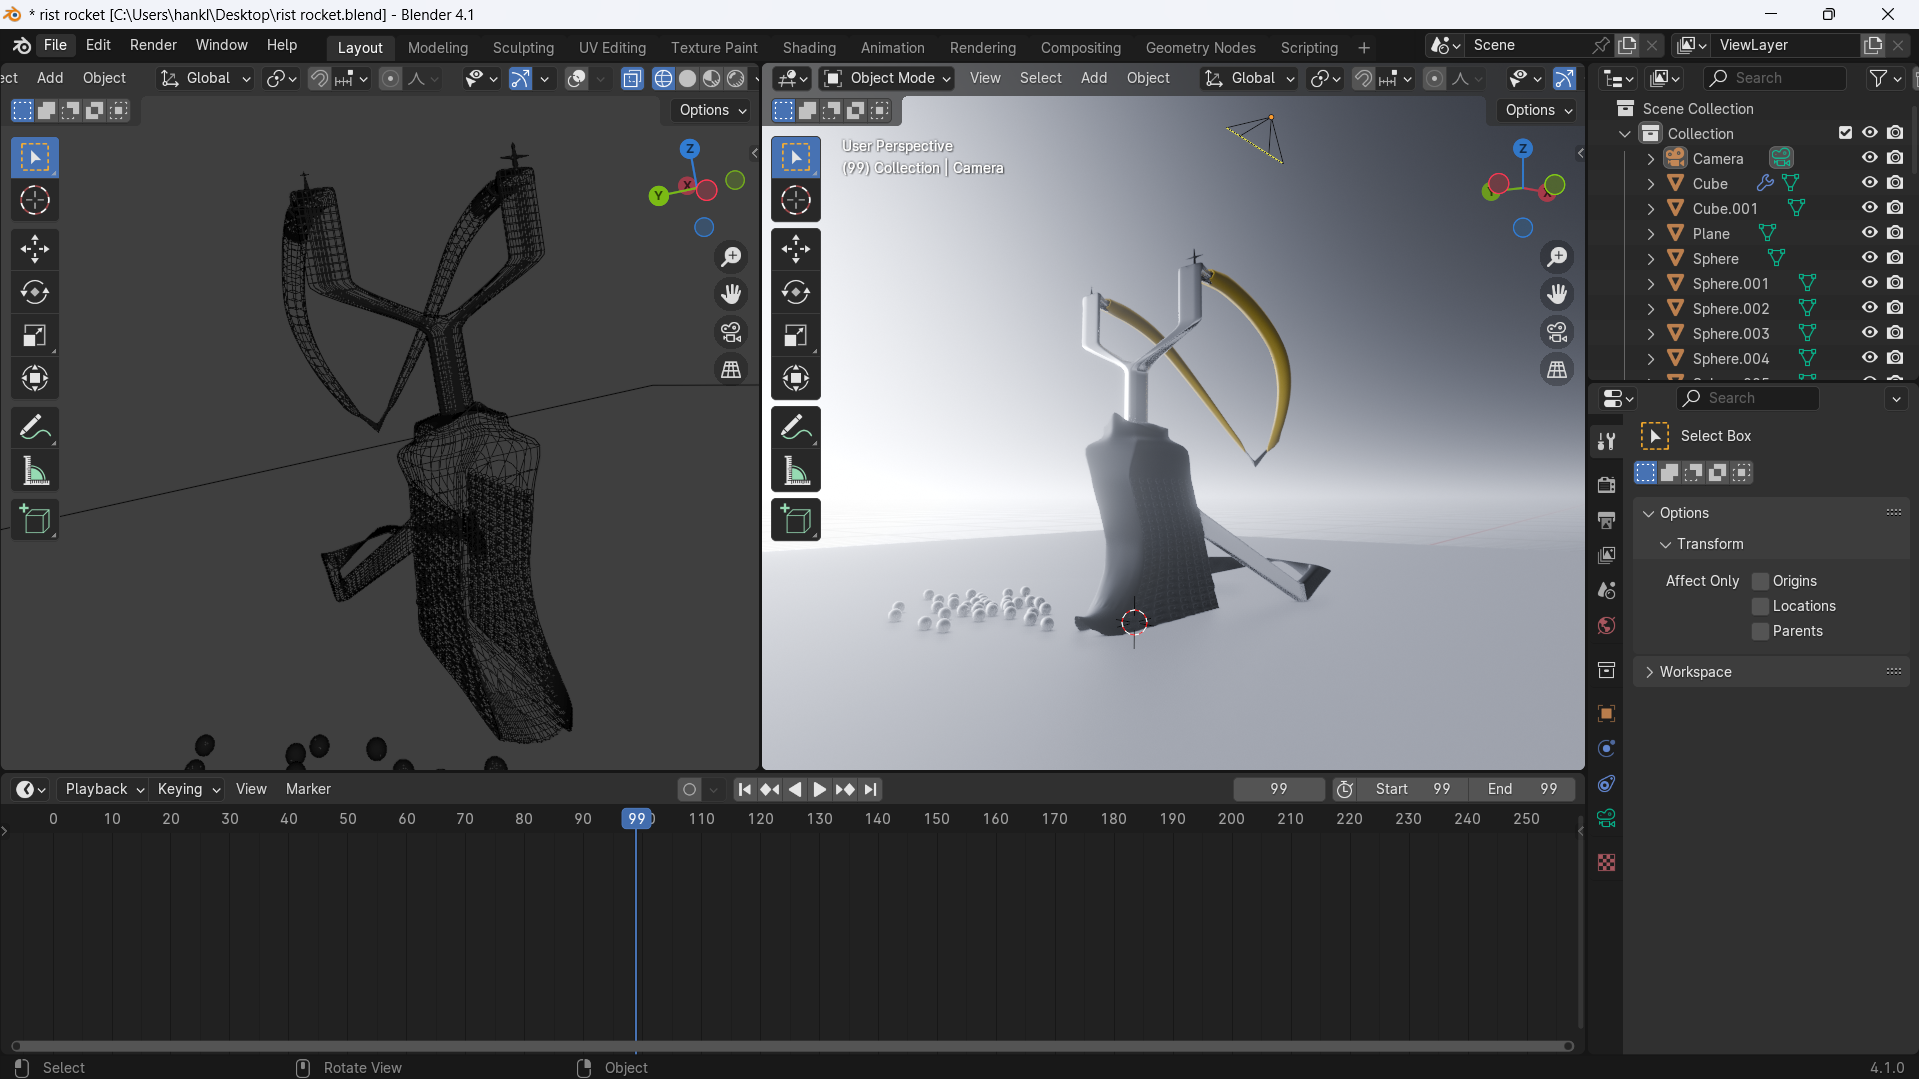Open the Object Mode dropdown
This screenshot has width=1919, height=1079.
(887, 78)
